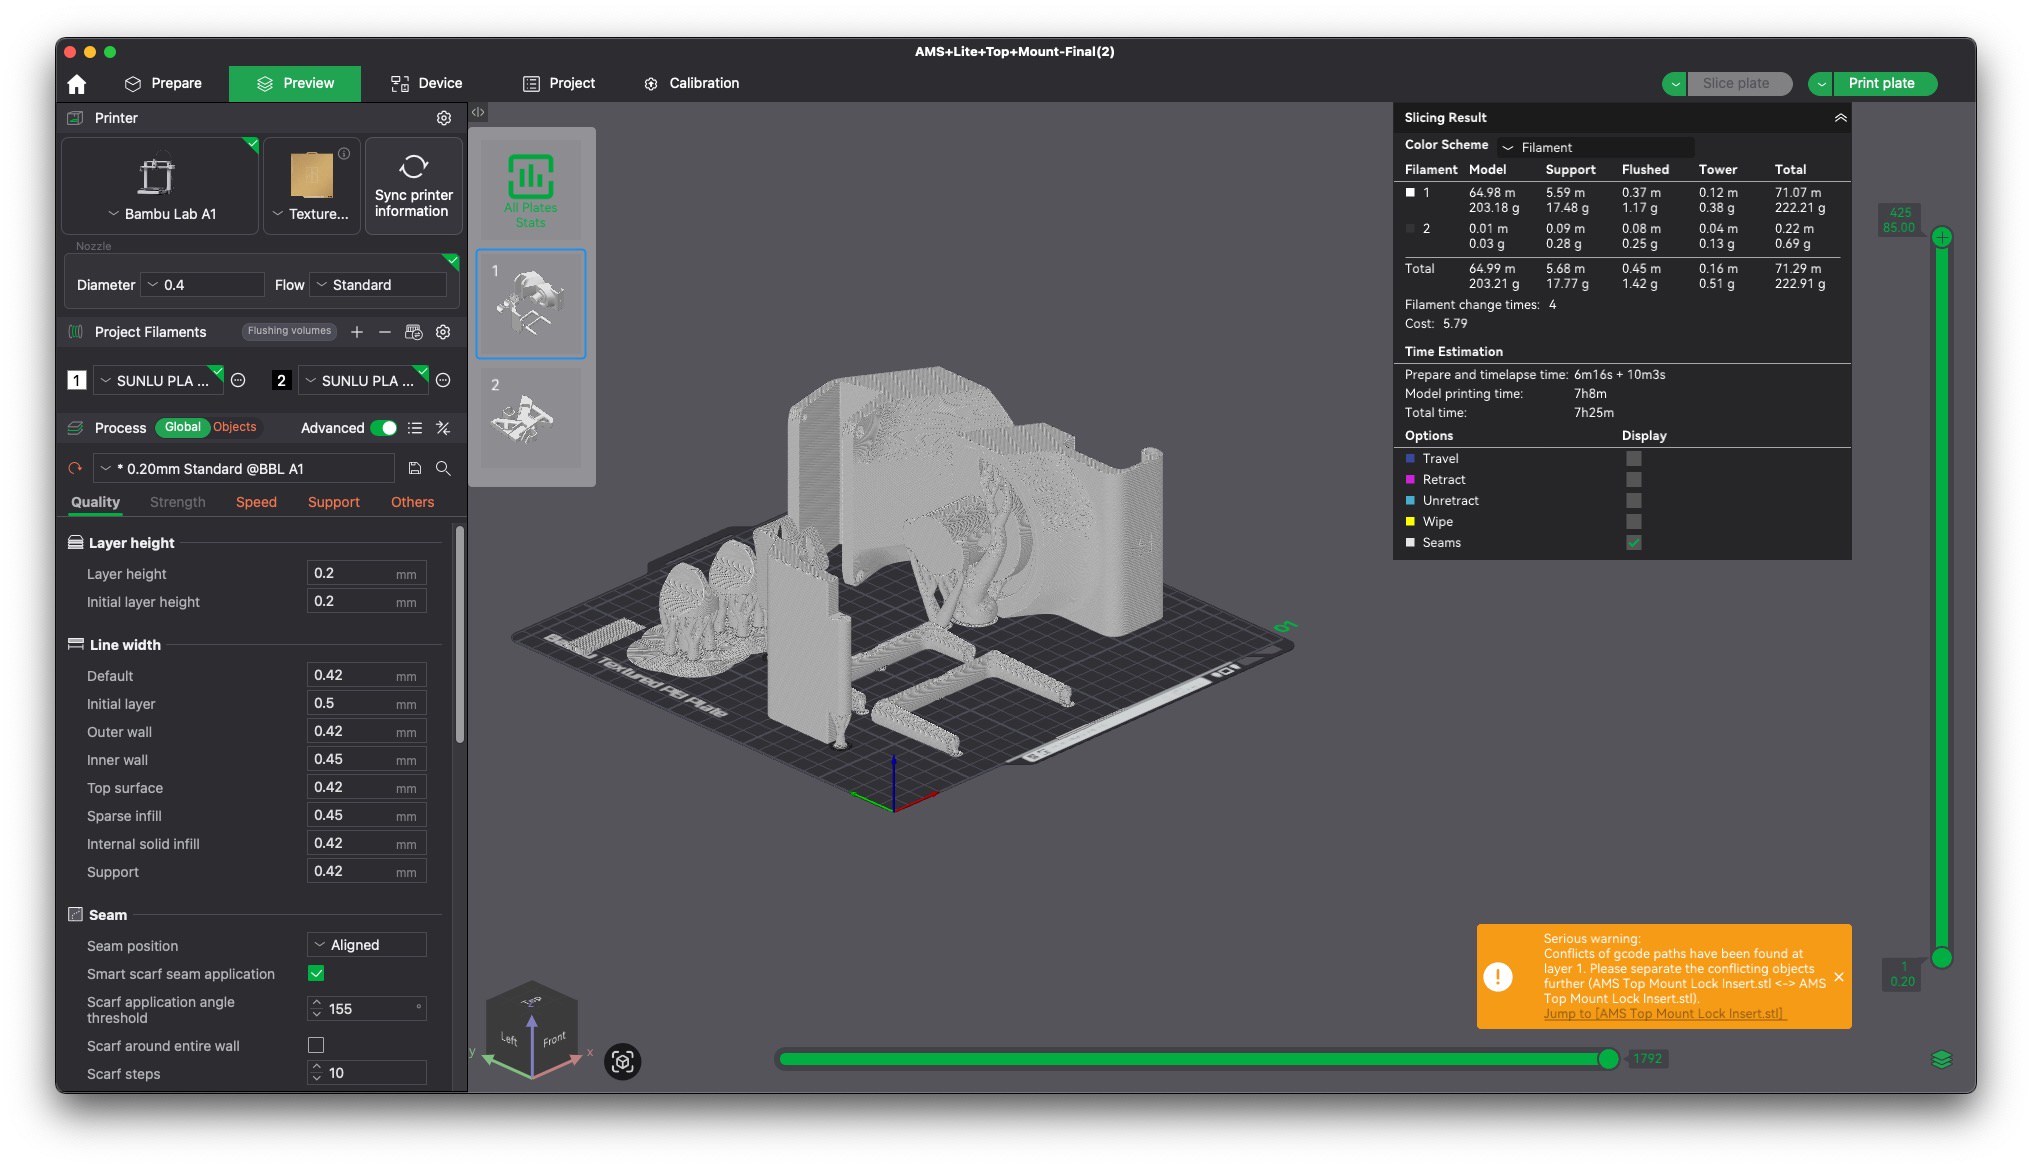2032x1167 pixels.
Task: Enable Scarf around entire wall checkbox
Action: point(316,1045)
